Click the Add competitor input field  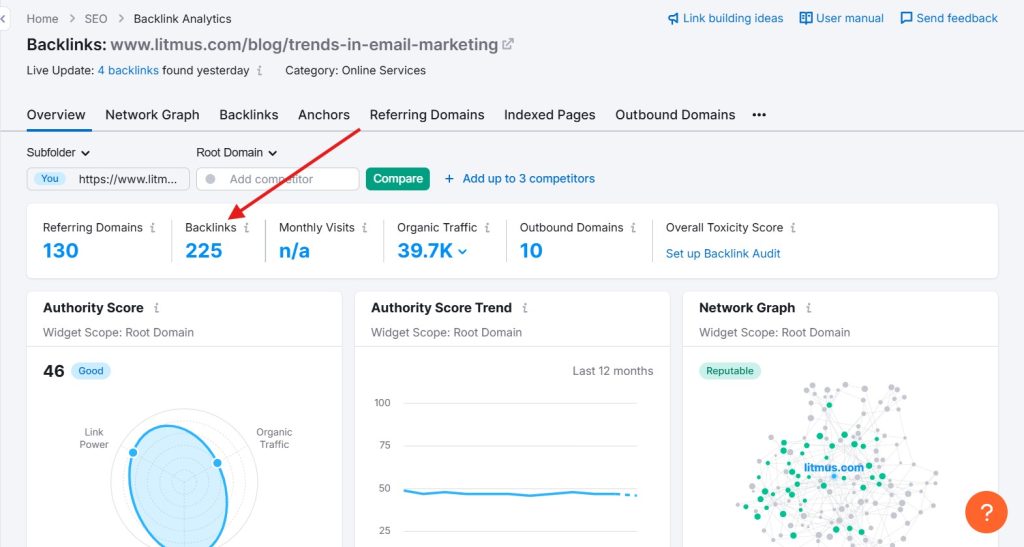pos(278,179)
